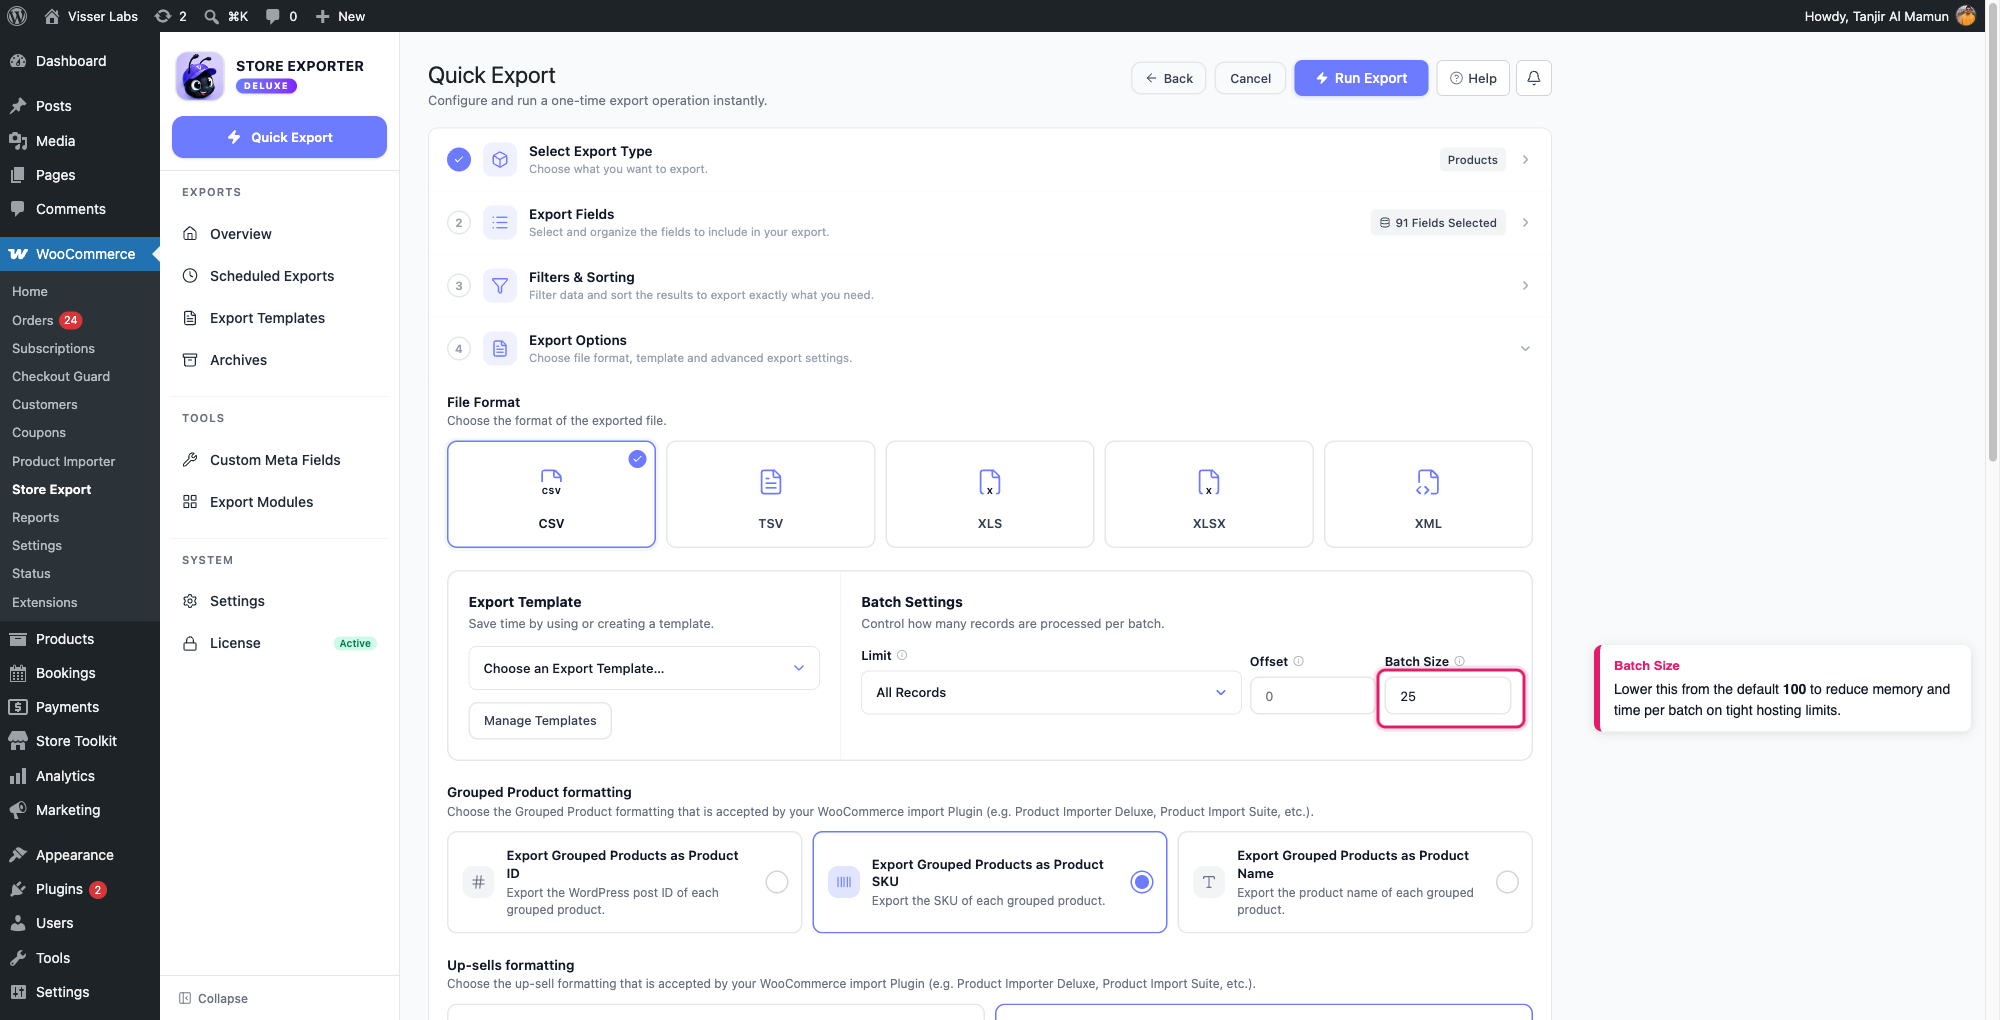Click the Cancel button
Viewport: 2000px width, 1020px height.
coord(1250,78)
